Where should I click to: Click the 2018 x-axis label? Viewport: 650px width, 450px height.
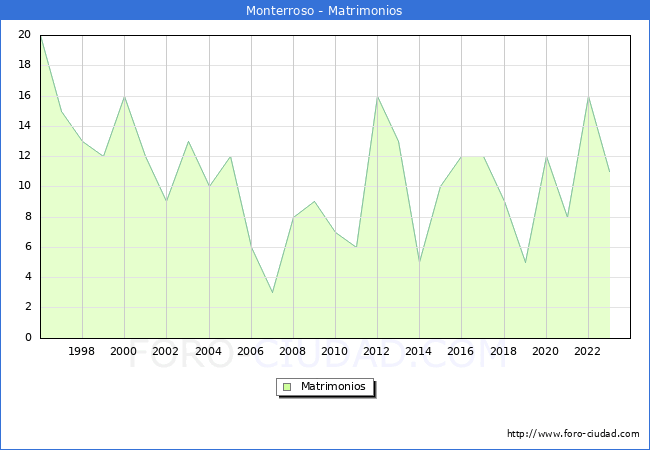pyautogui.click(x=504, y=351)
